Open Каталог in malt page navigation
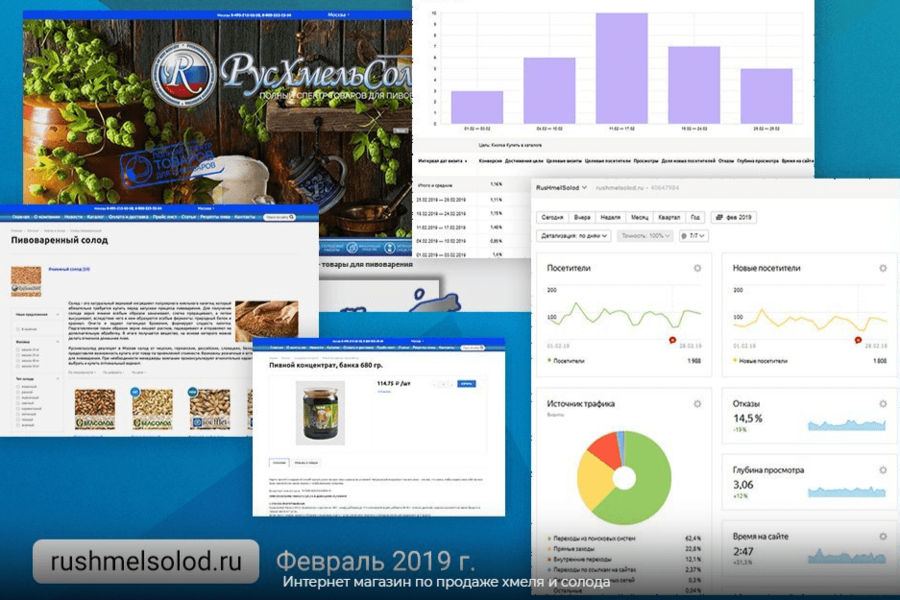 coord(95,217)
